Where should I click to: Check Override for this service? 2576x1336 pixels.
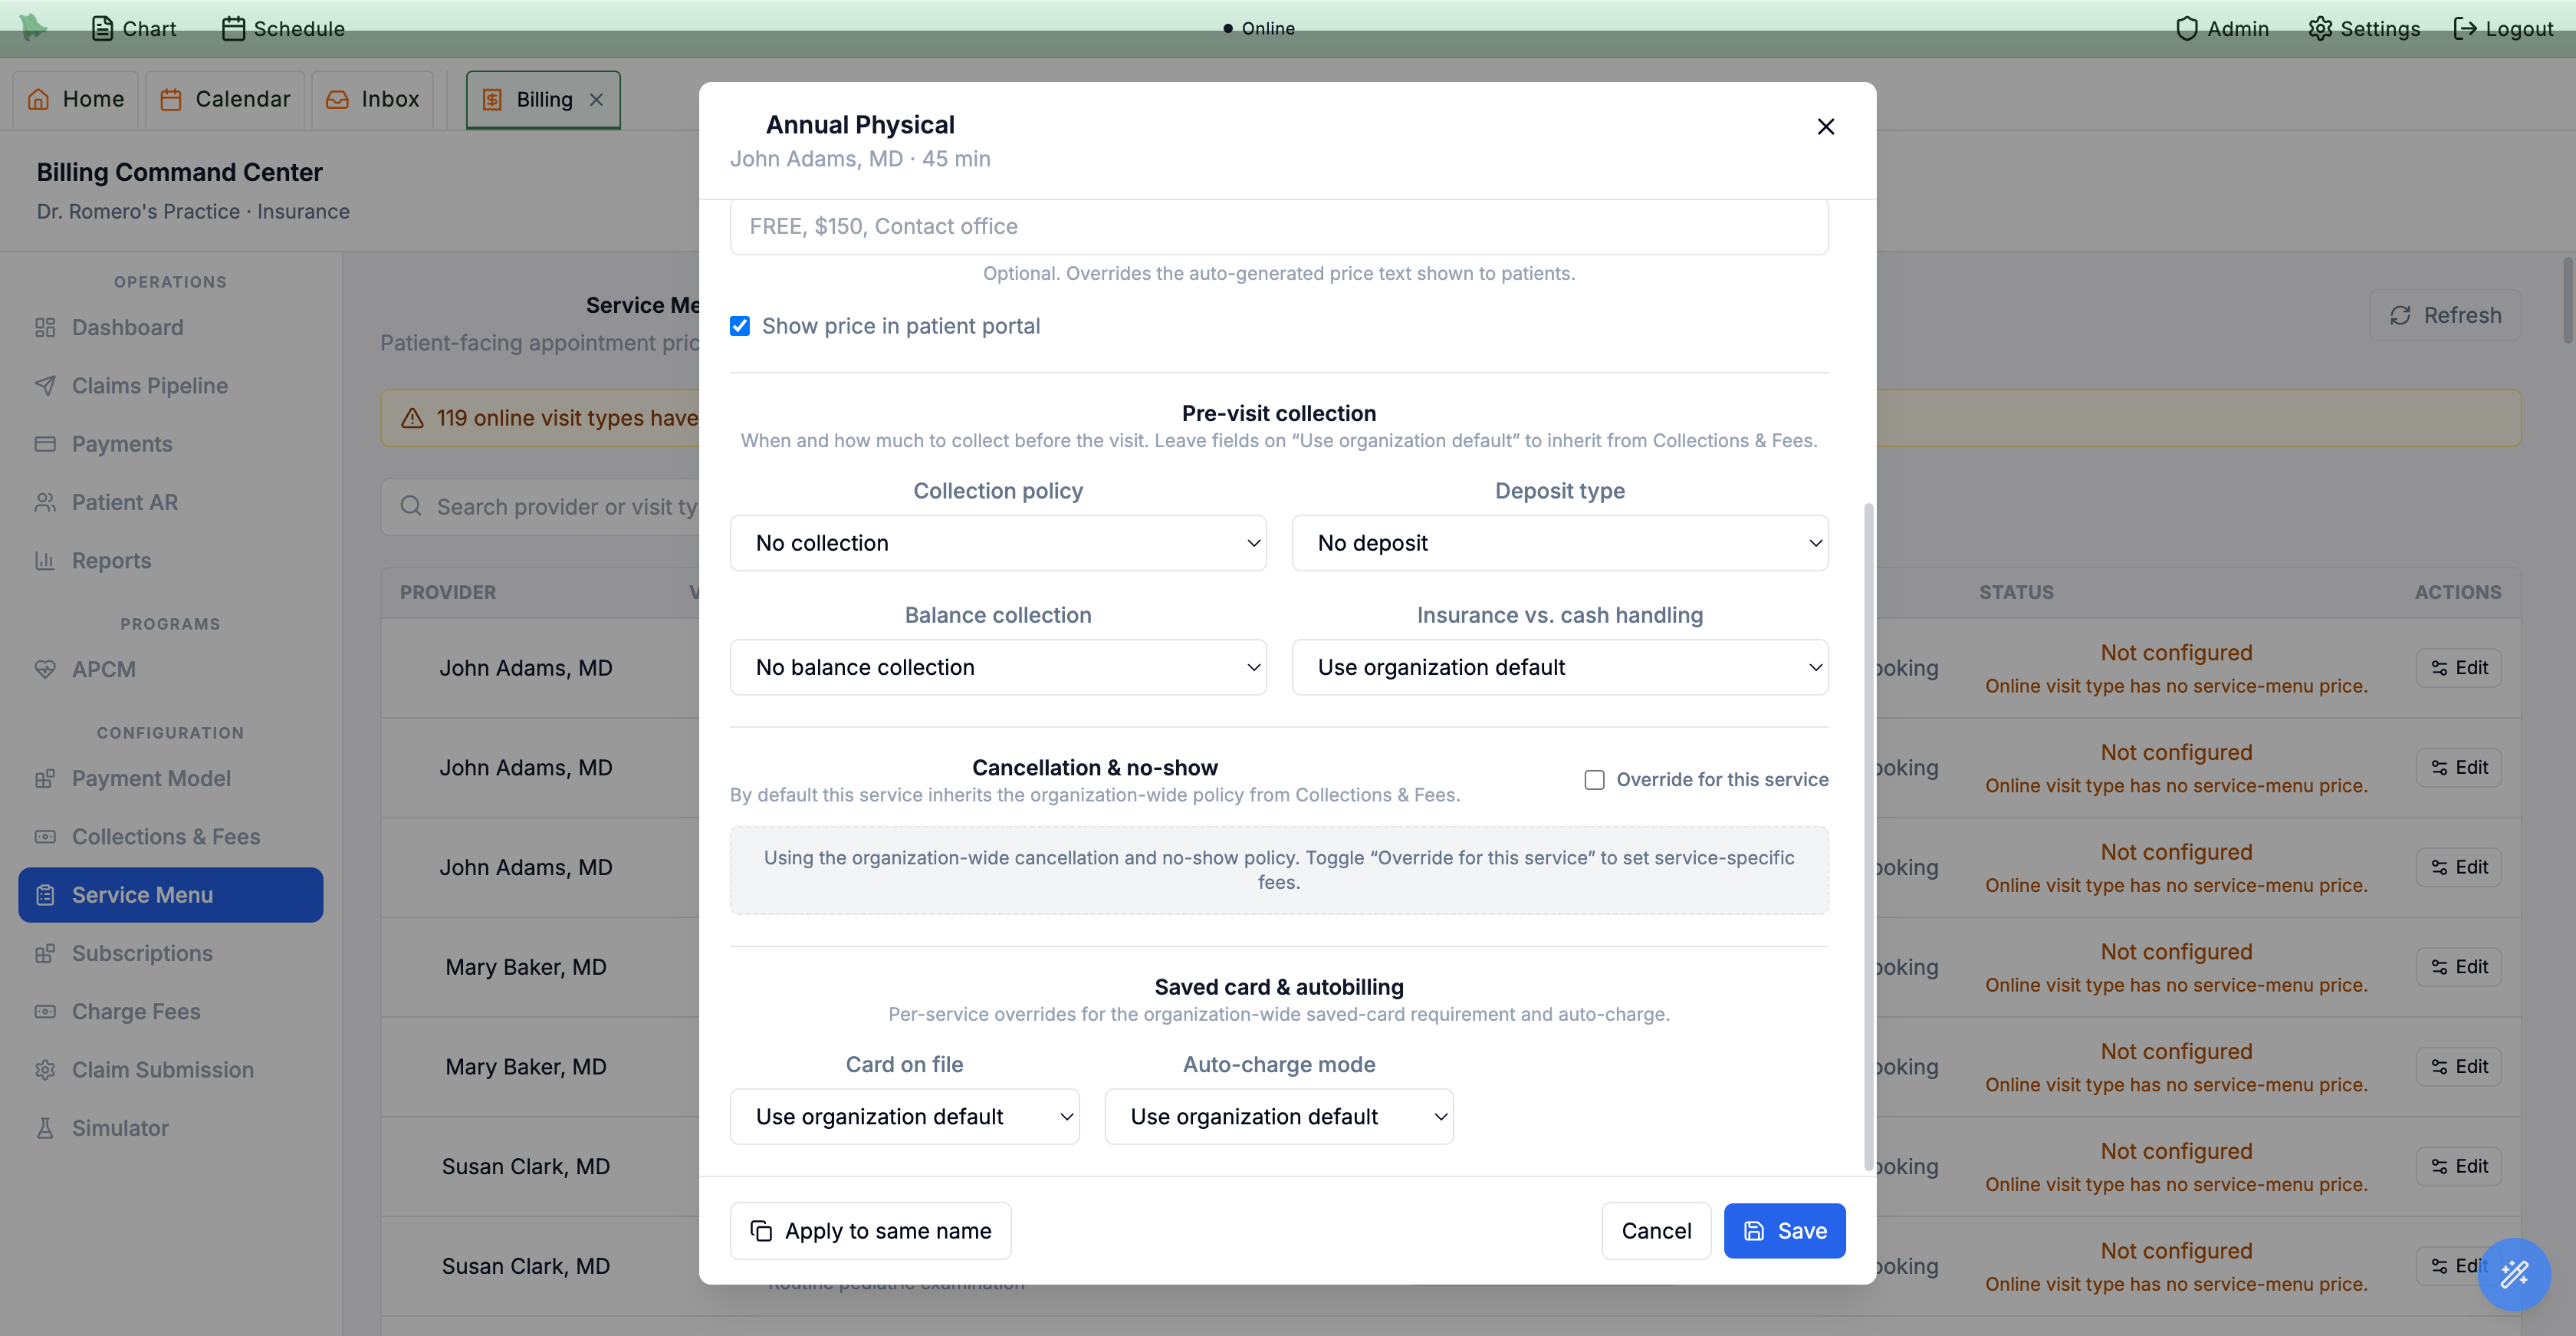1594,780
